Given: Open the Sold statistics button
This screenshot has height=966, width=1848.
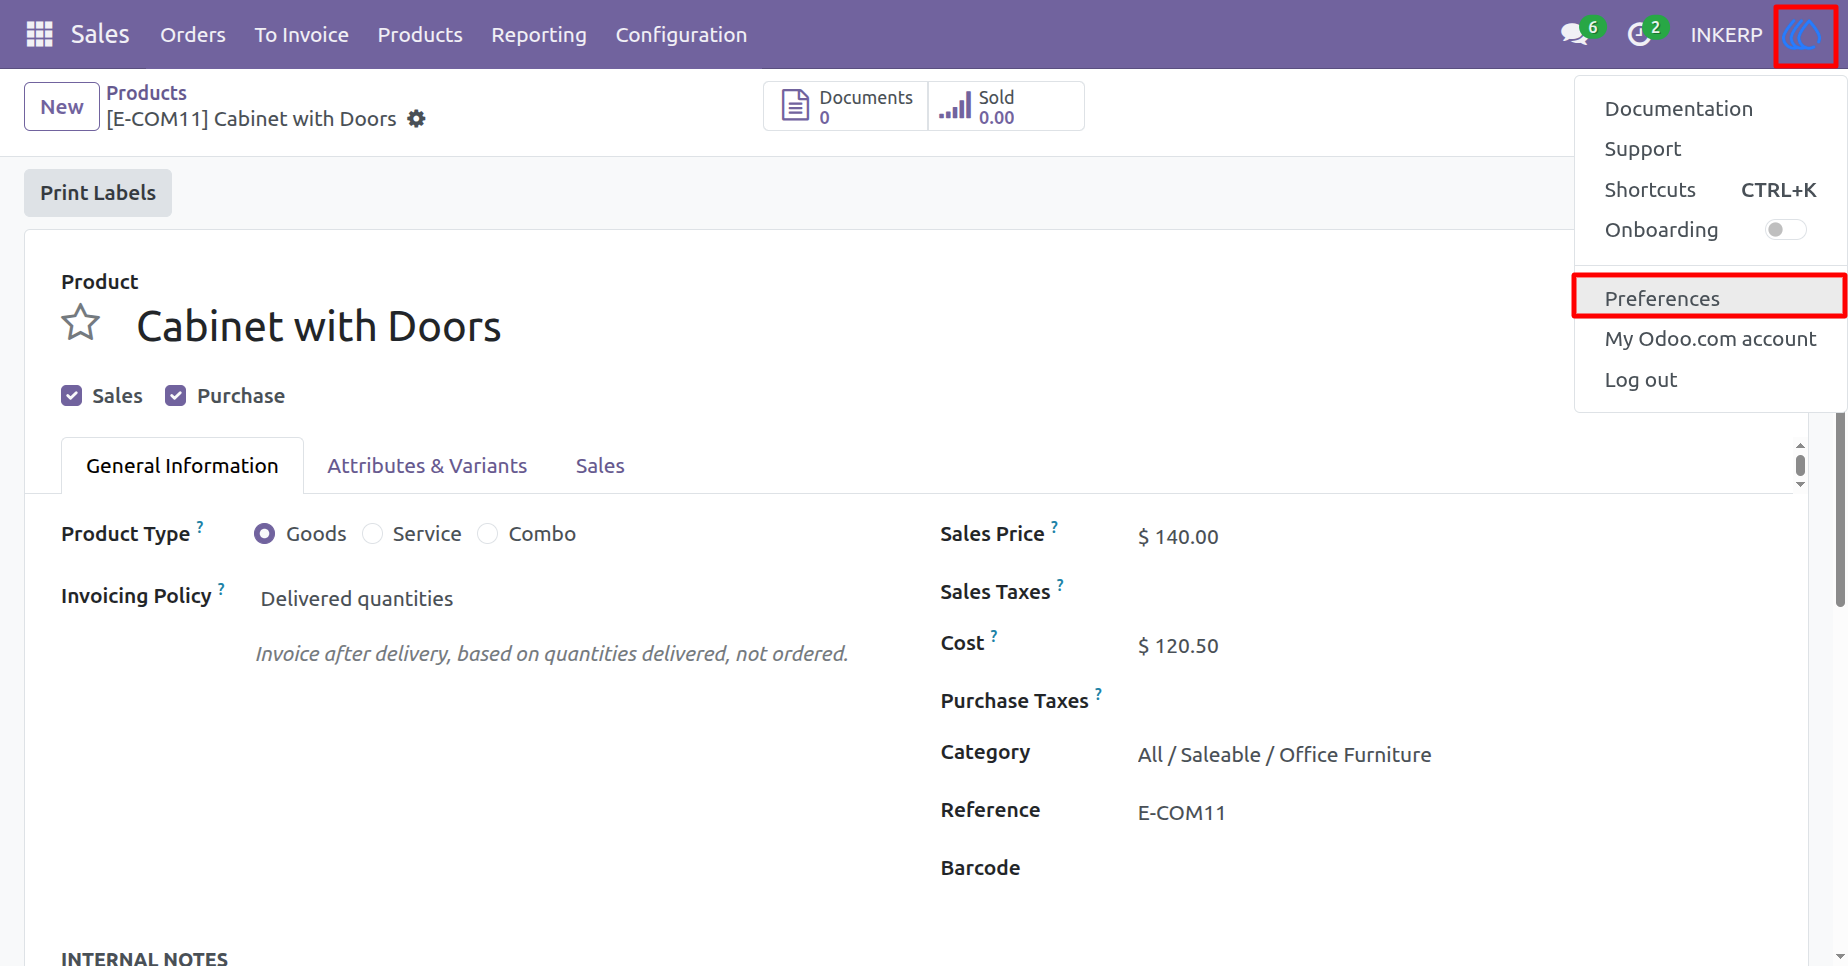Looking at the screenshot, I should [x=1006, y=106].
